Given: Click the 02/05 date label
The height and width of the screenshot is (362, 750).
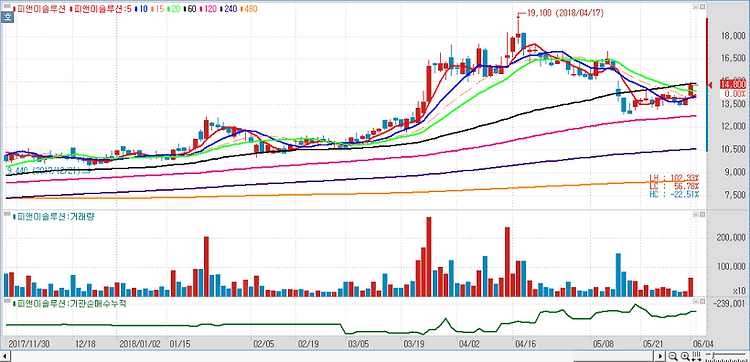Looking at the screenshot, I should point(263,344).
